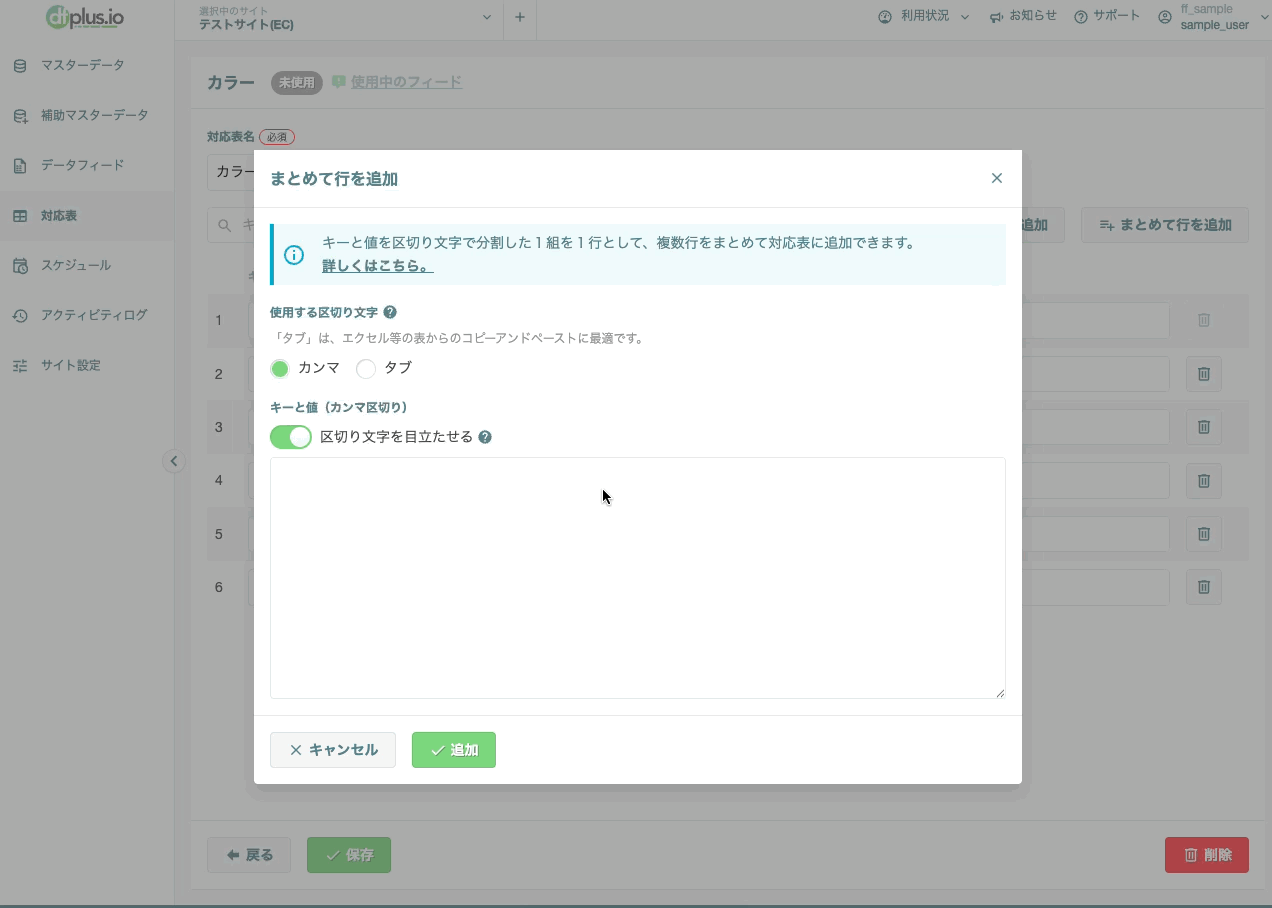Click the キャンセル button
This screenshot has width=1272, height=908.
coord(333,750)
